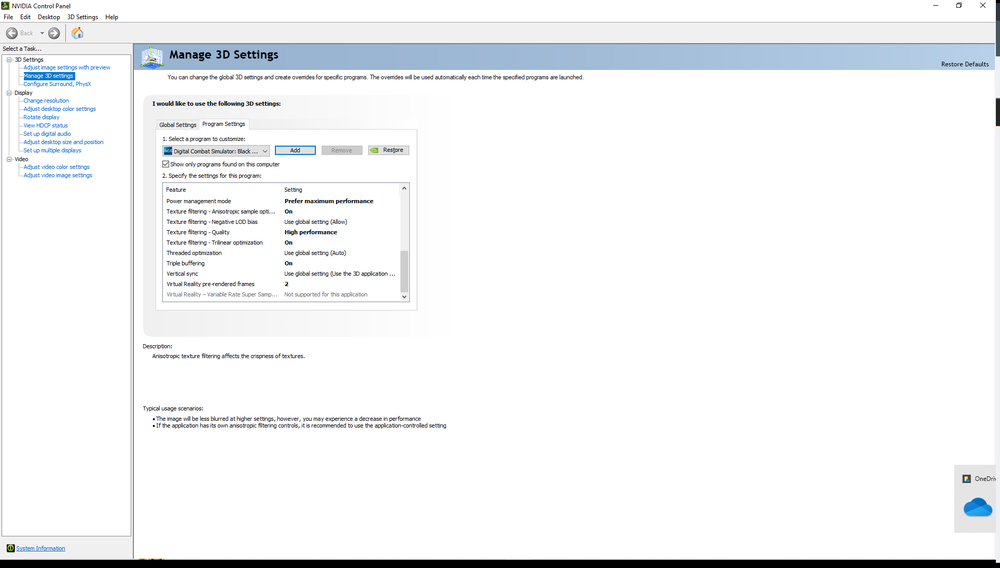
Task: Select Triple buffering row
Action: coord(281,263)
